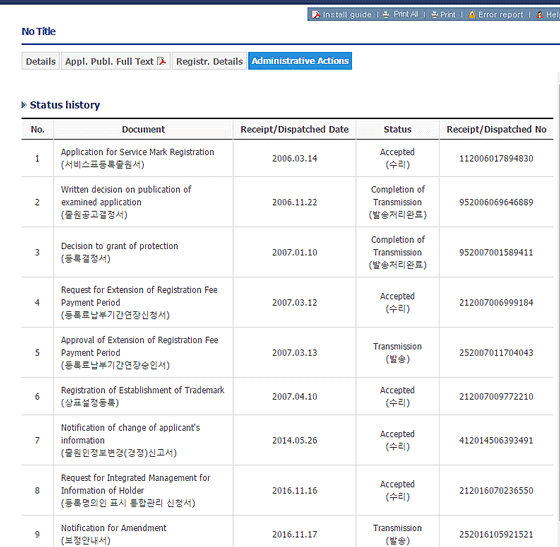The image size is (560, 547).
Task: Click date 2016.11.17
Action: click(x=295, y=535)
